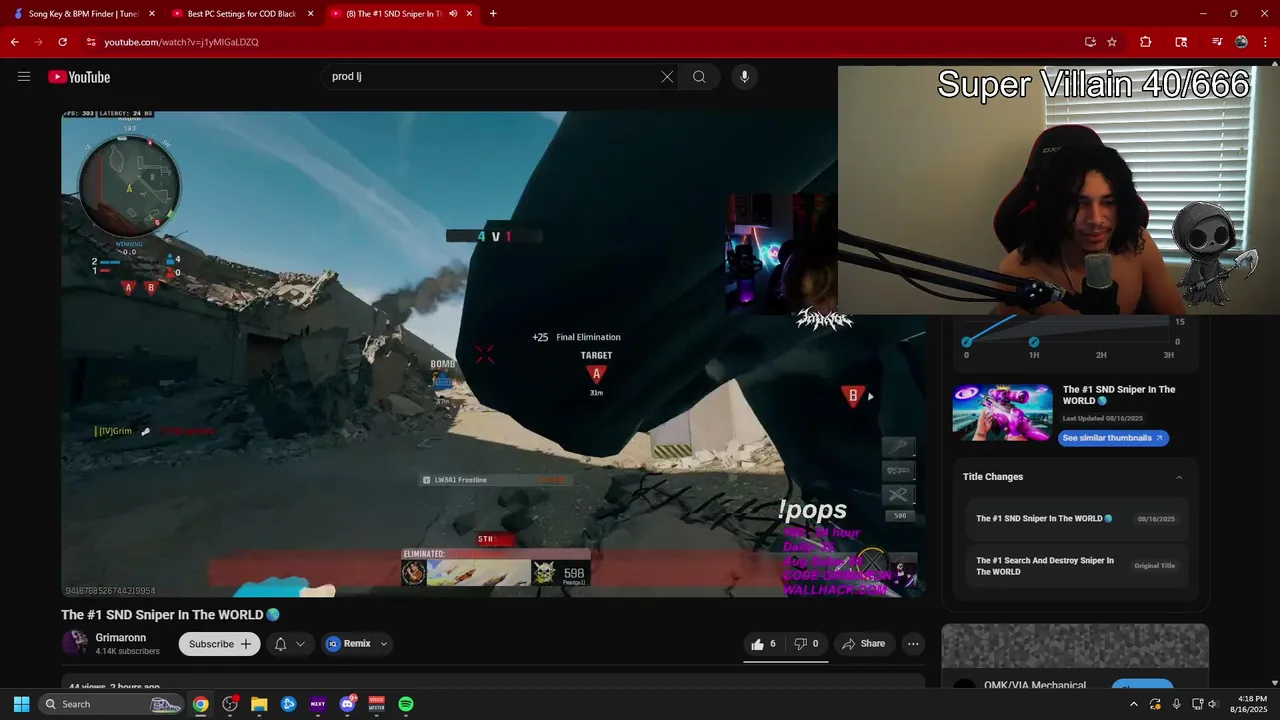Switch to Best PC Settings for COD tab

243,14
